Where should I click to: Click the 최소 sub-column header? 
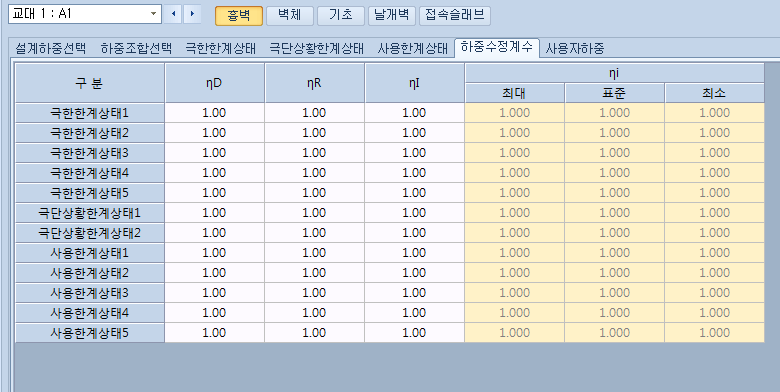[714, 93]
